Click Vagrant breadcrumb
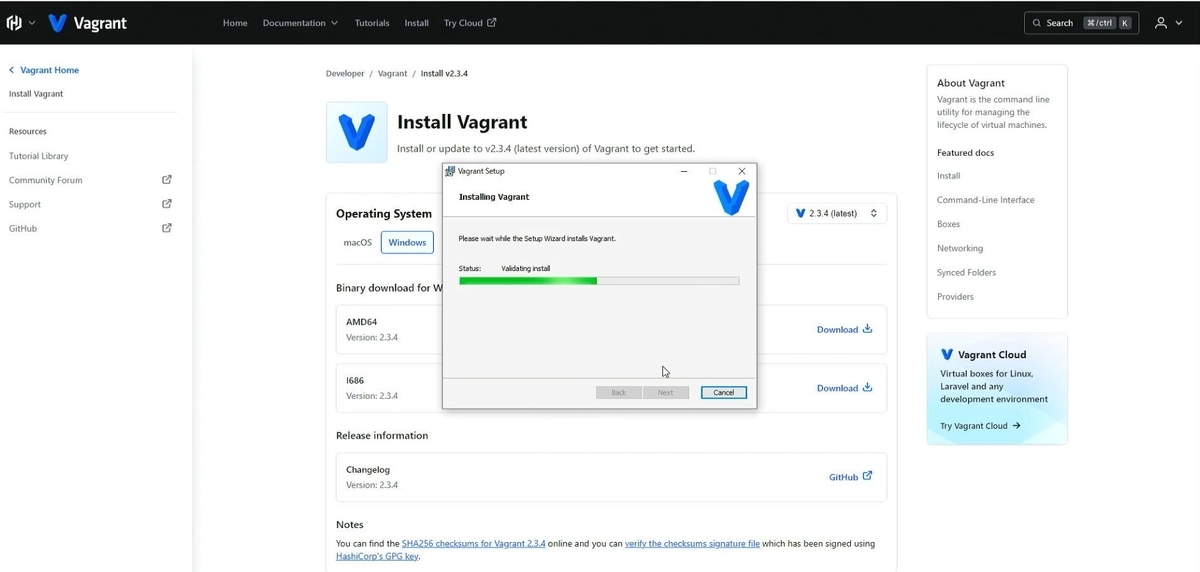Screen dimensions: 1200x572 pyautogui.click(x=393, y=74)
